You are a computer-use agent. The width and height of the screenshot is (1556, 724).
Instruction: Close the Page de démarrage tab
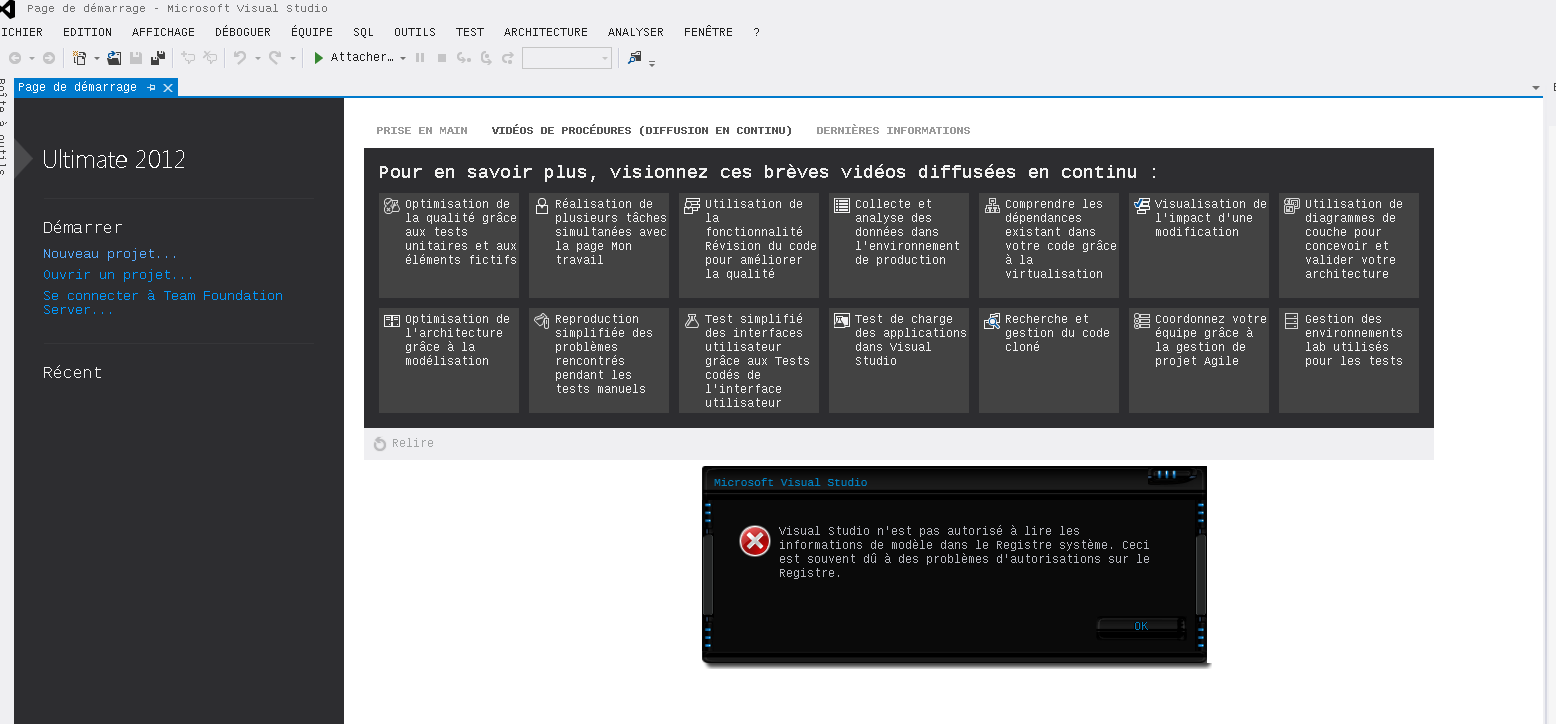[168, 88]
